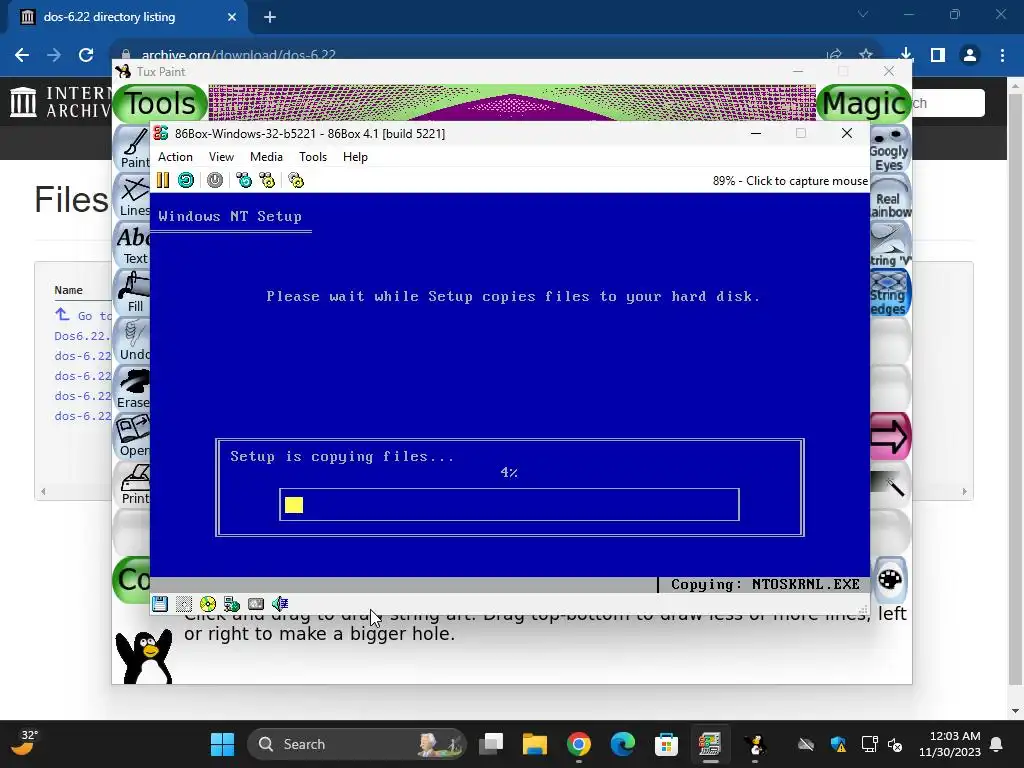Click the network status bar icon

coord(232,603)
